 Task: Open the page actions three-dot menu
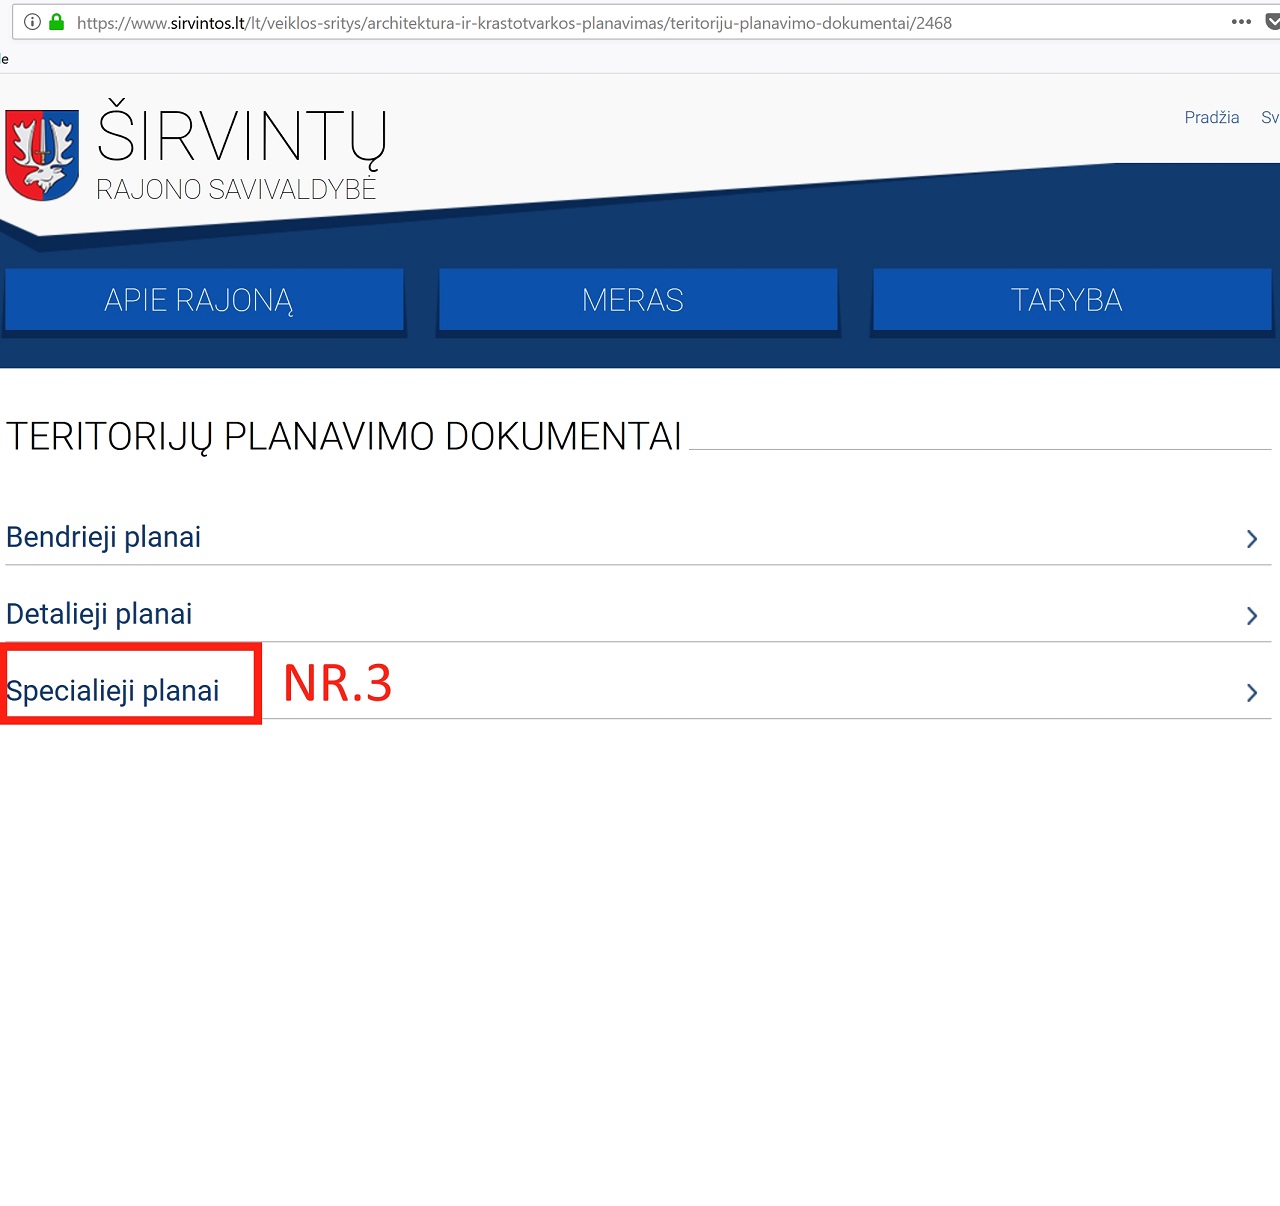point(1241,22)
